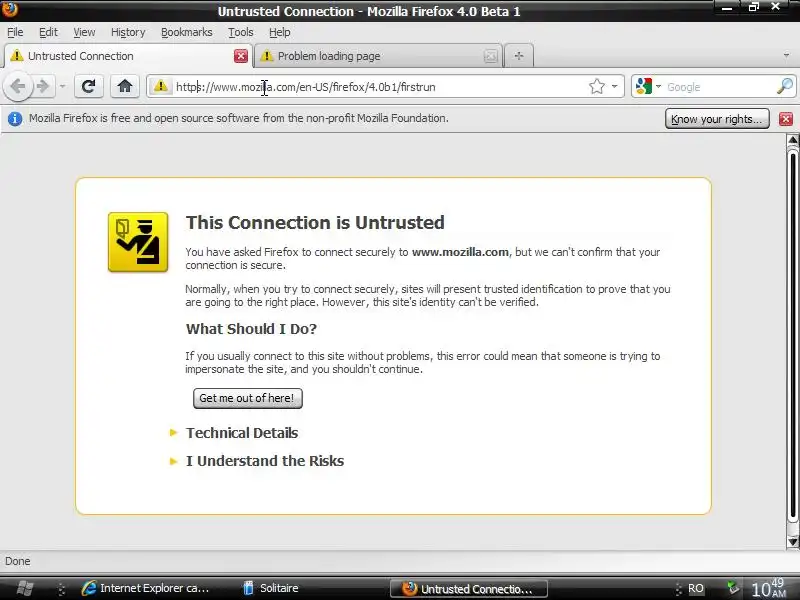
Task: Click the system tray network icon
Action: pos(733,588)
